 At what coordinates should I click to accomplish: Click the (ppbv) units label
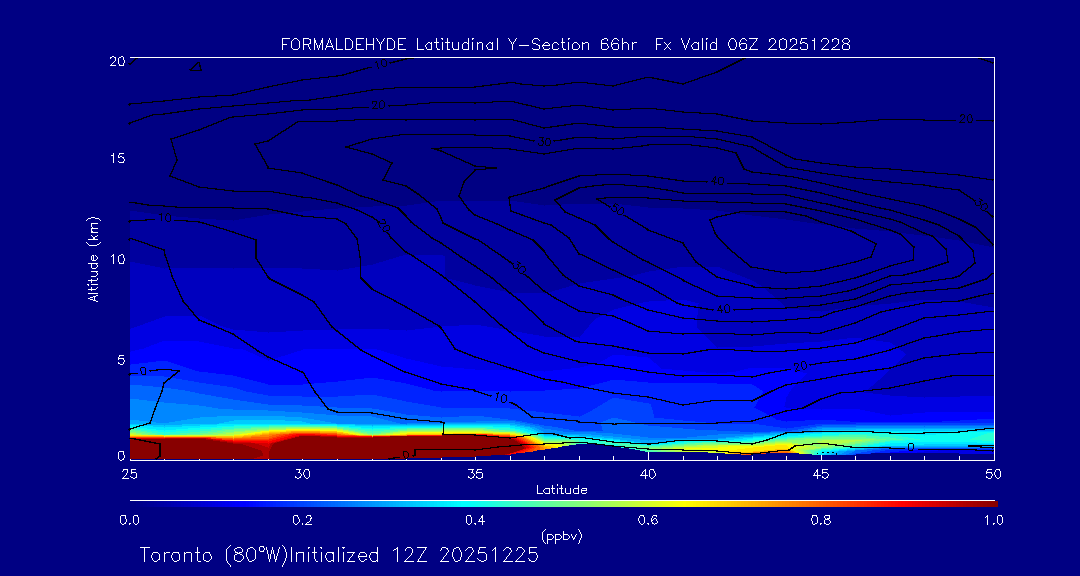click(561, 536)
